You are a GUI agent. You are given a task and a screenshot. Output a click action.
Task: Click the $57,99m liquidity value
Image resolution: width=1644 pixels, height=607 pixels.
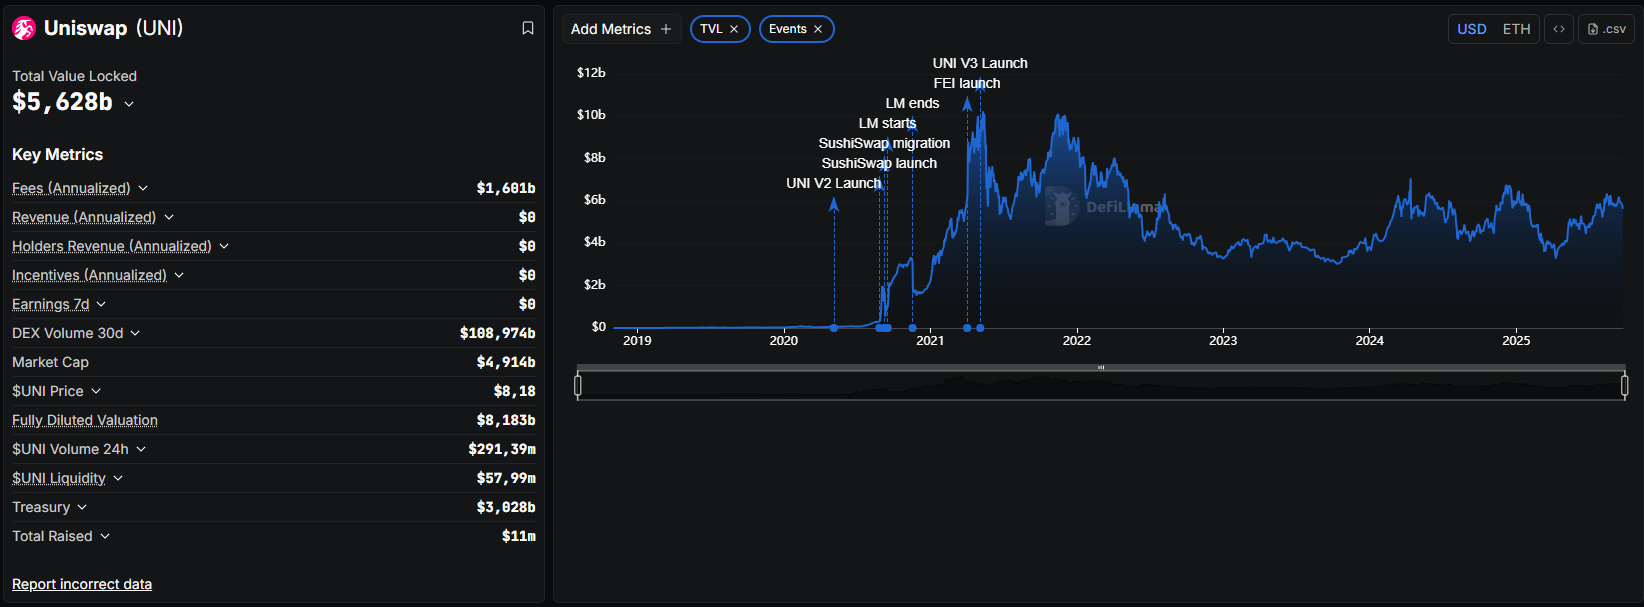tap(506, 478)
